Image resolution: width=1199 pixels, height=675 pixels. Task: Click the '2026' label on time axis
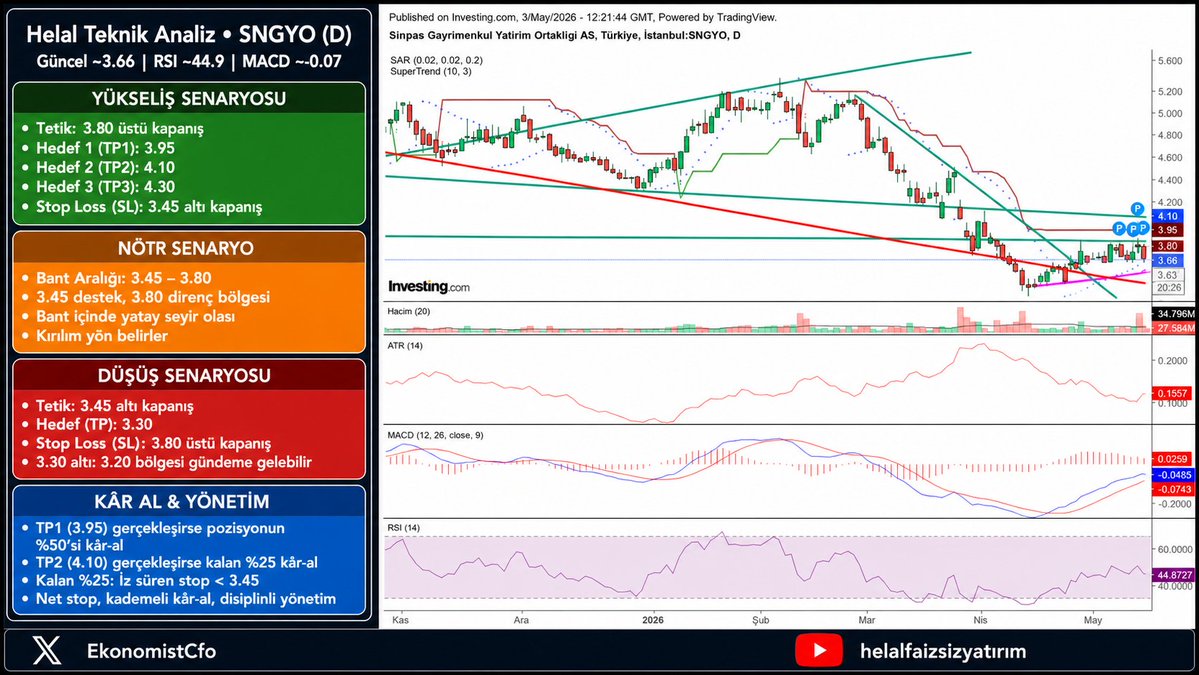tap(653, 620)
